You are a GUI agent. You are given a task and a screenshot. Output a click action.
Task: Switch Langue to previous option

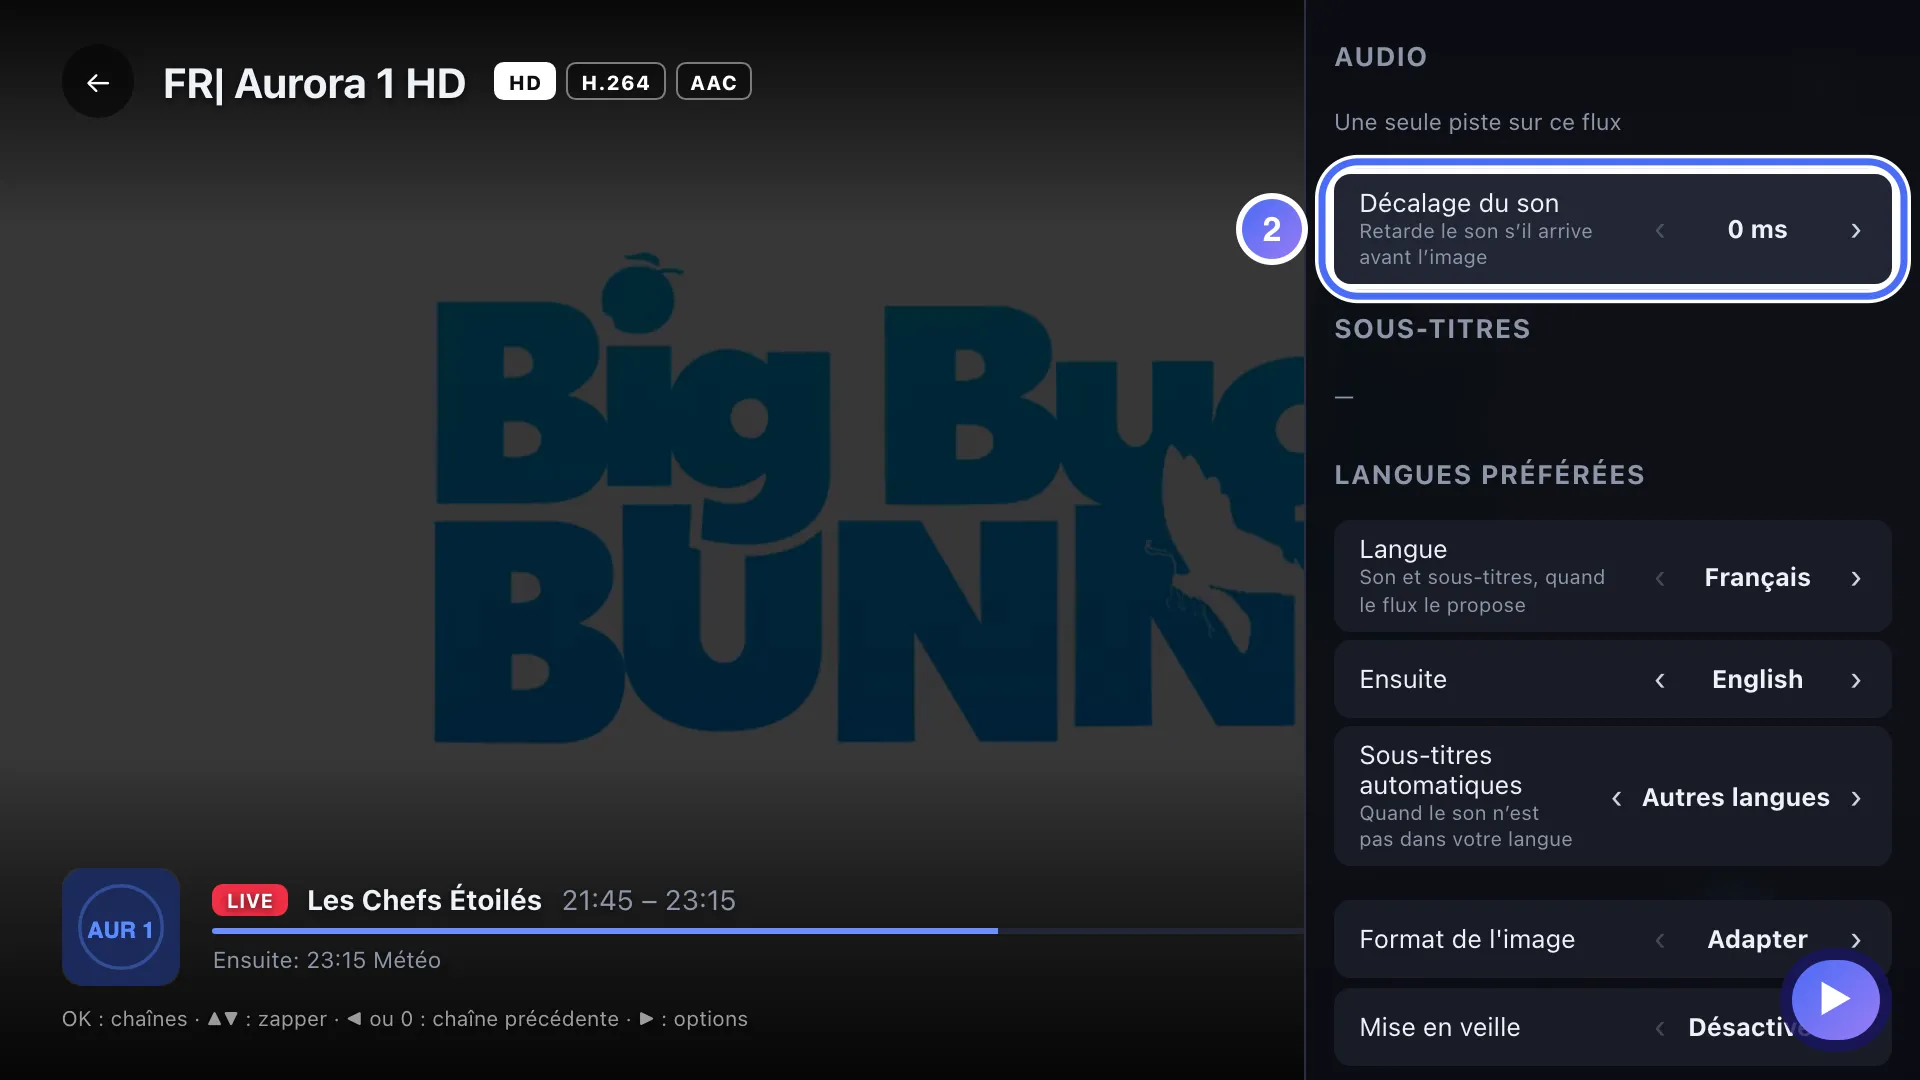[1660, 579]
